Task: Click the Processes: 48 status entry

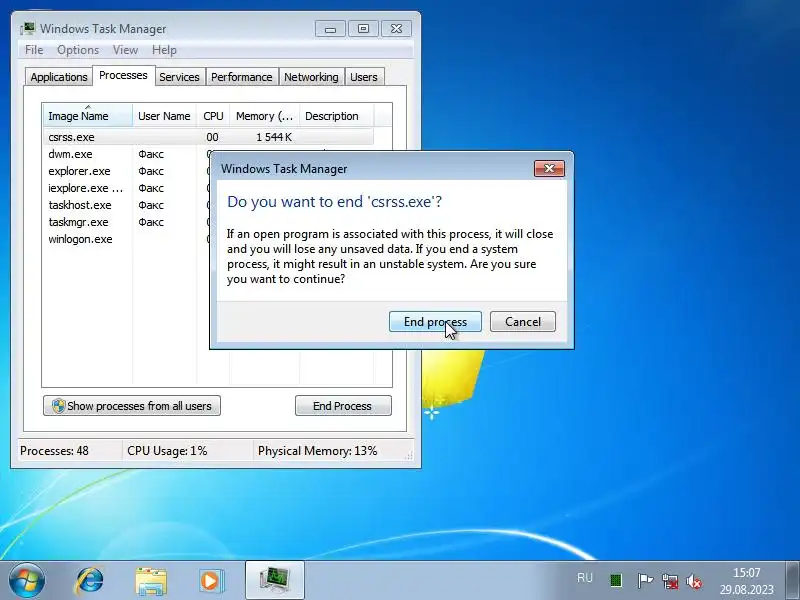Action: point(54,451)
